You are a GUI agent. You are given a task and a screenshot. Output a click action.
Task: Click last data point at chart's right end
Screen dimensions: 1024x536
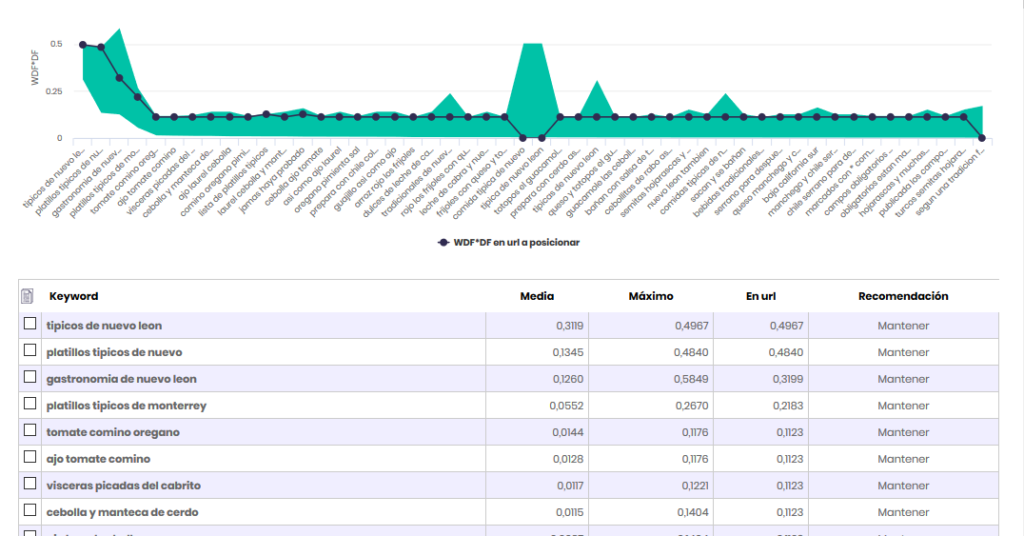[x=982, y=138]
